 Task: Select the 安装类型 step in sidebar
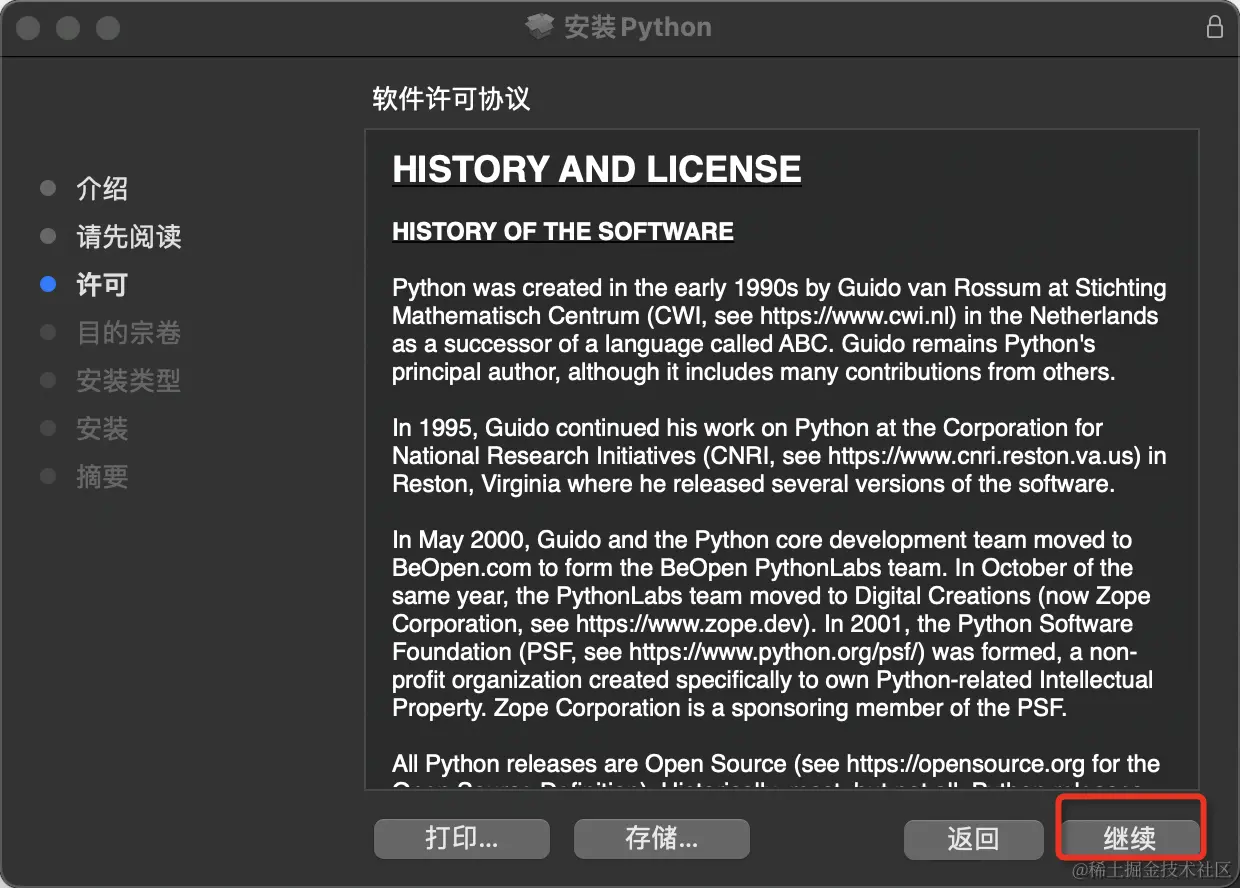[x=129, y=381]
